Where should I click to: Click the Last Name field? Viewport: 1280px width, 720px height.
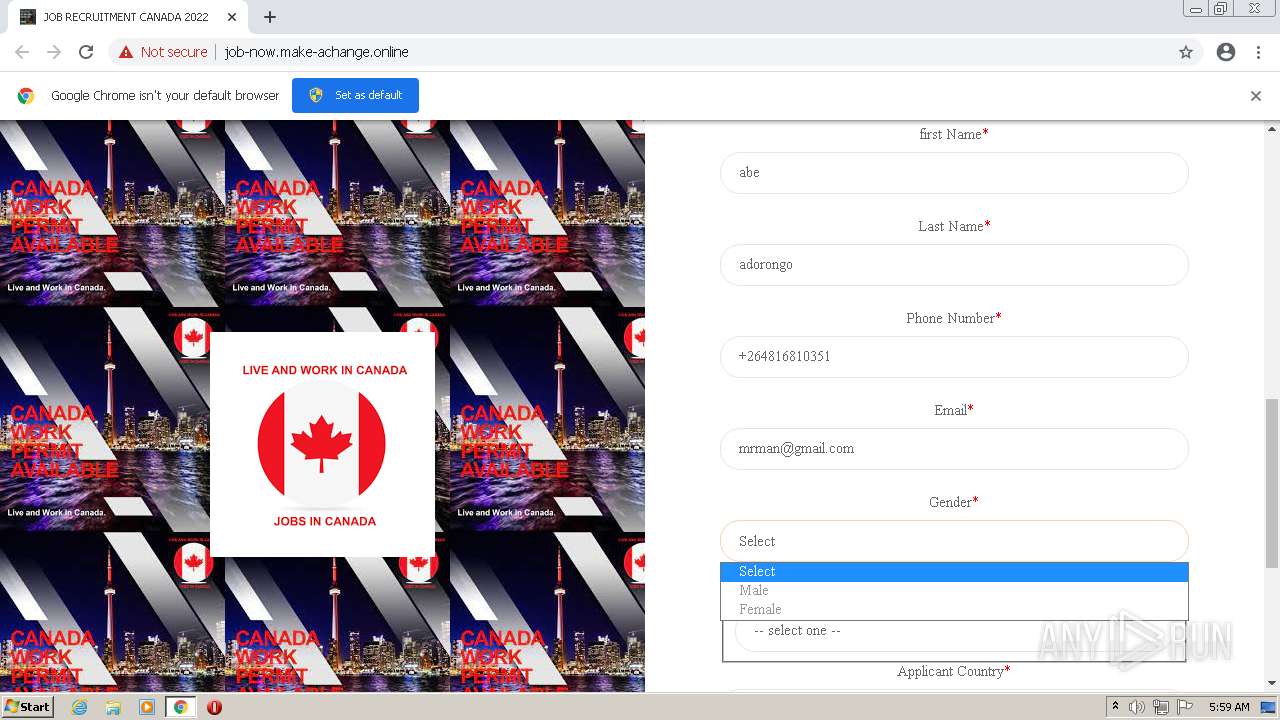(x=954, y=265)
